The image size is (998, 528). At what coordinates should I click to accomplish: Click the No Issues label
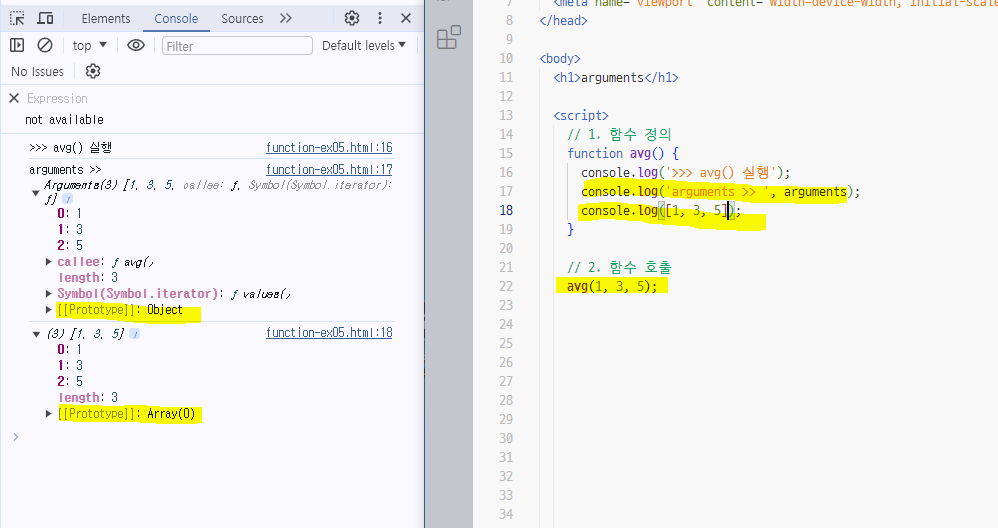coord(38,71)
